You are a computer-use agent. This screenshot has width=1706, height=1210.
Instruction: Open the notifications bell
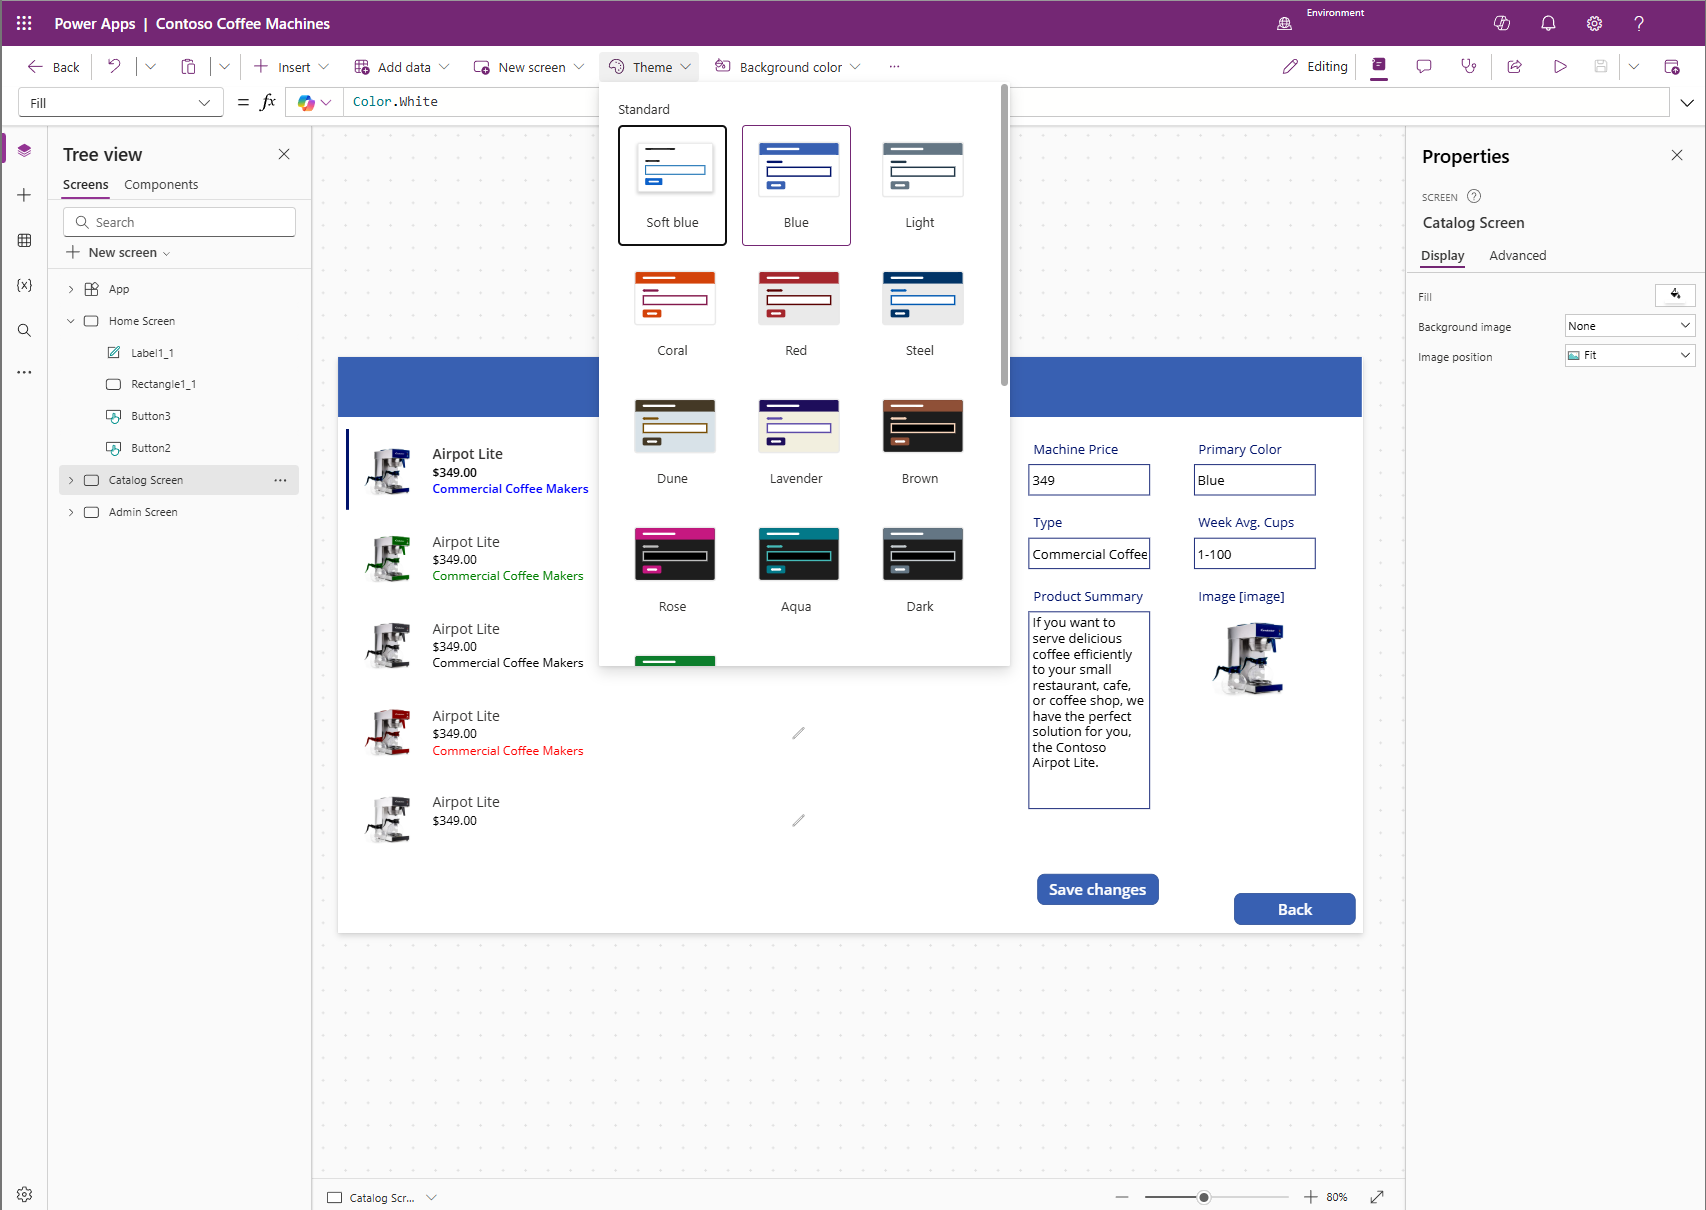1548,23
